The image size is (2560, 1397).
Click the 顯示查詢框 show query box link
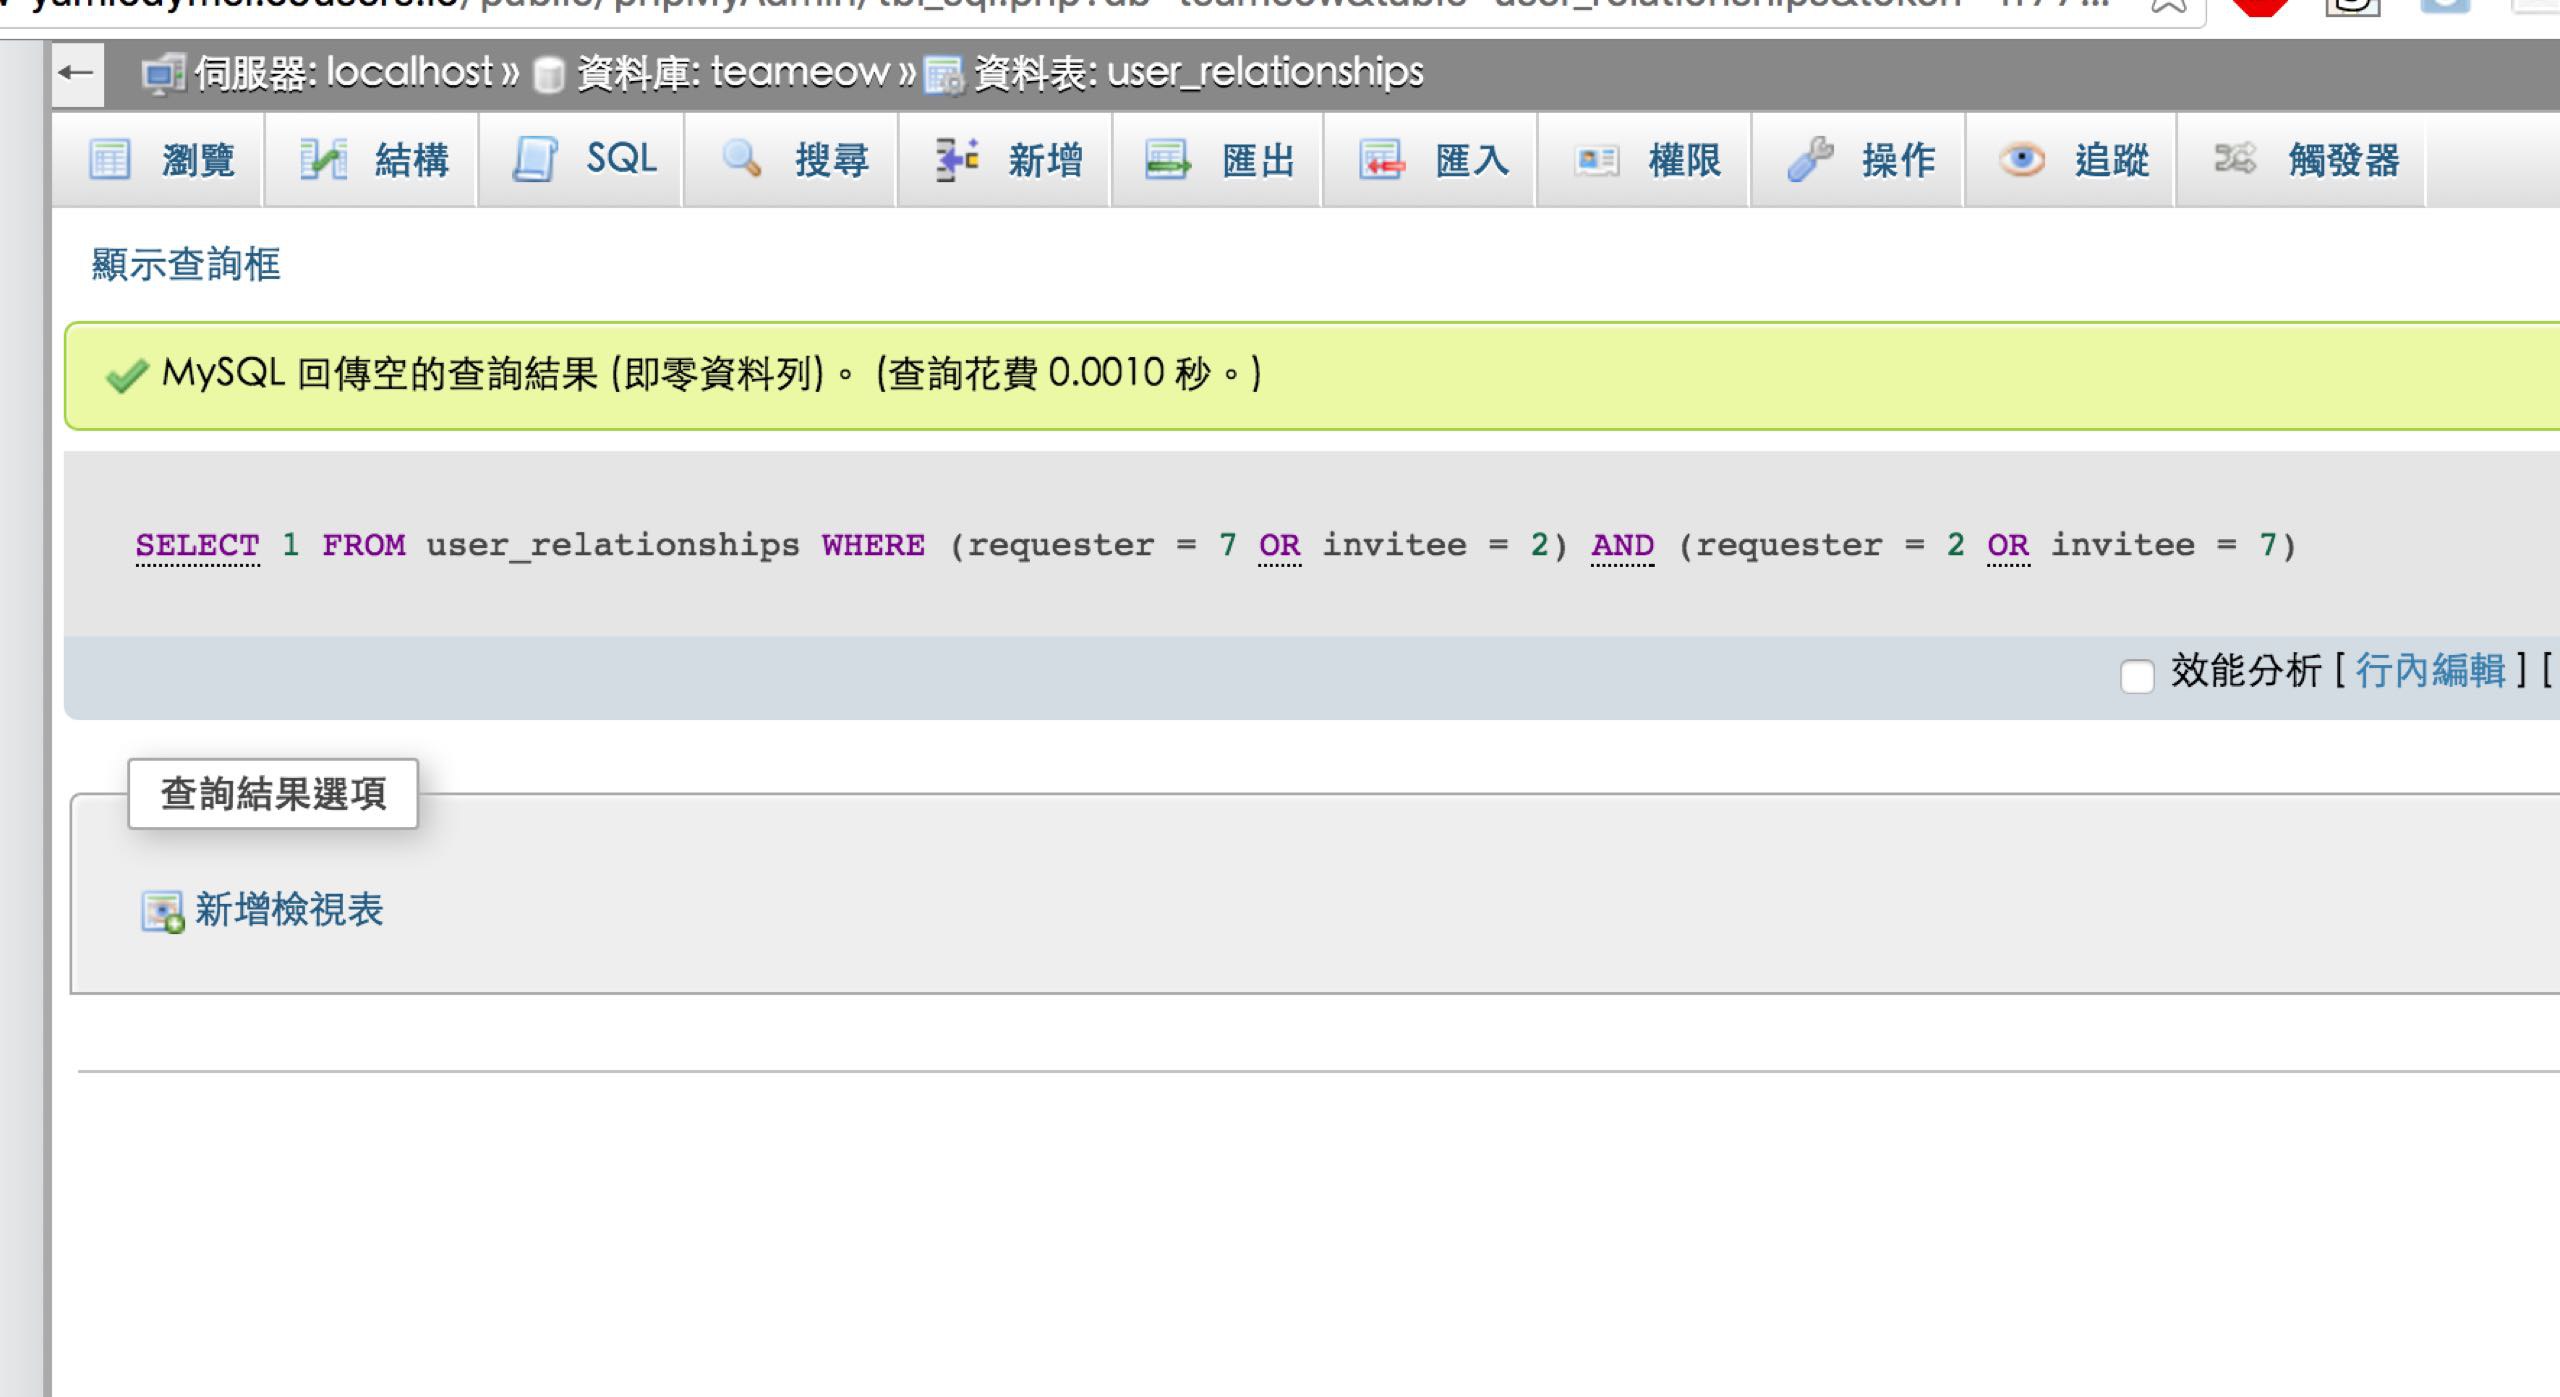tap(186, 265)
